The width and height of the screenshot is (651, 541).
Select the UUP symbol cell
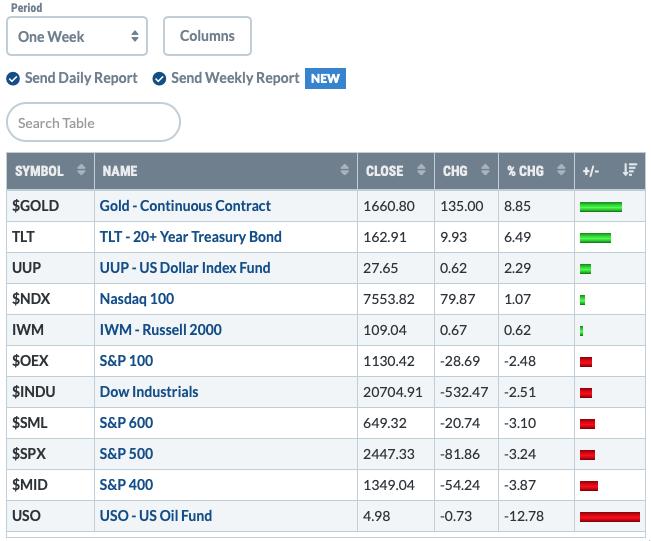(51, 268)
